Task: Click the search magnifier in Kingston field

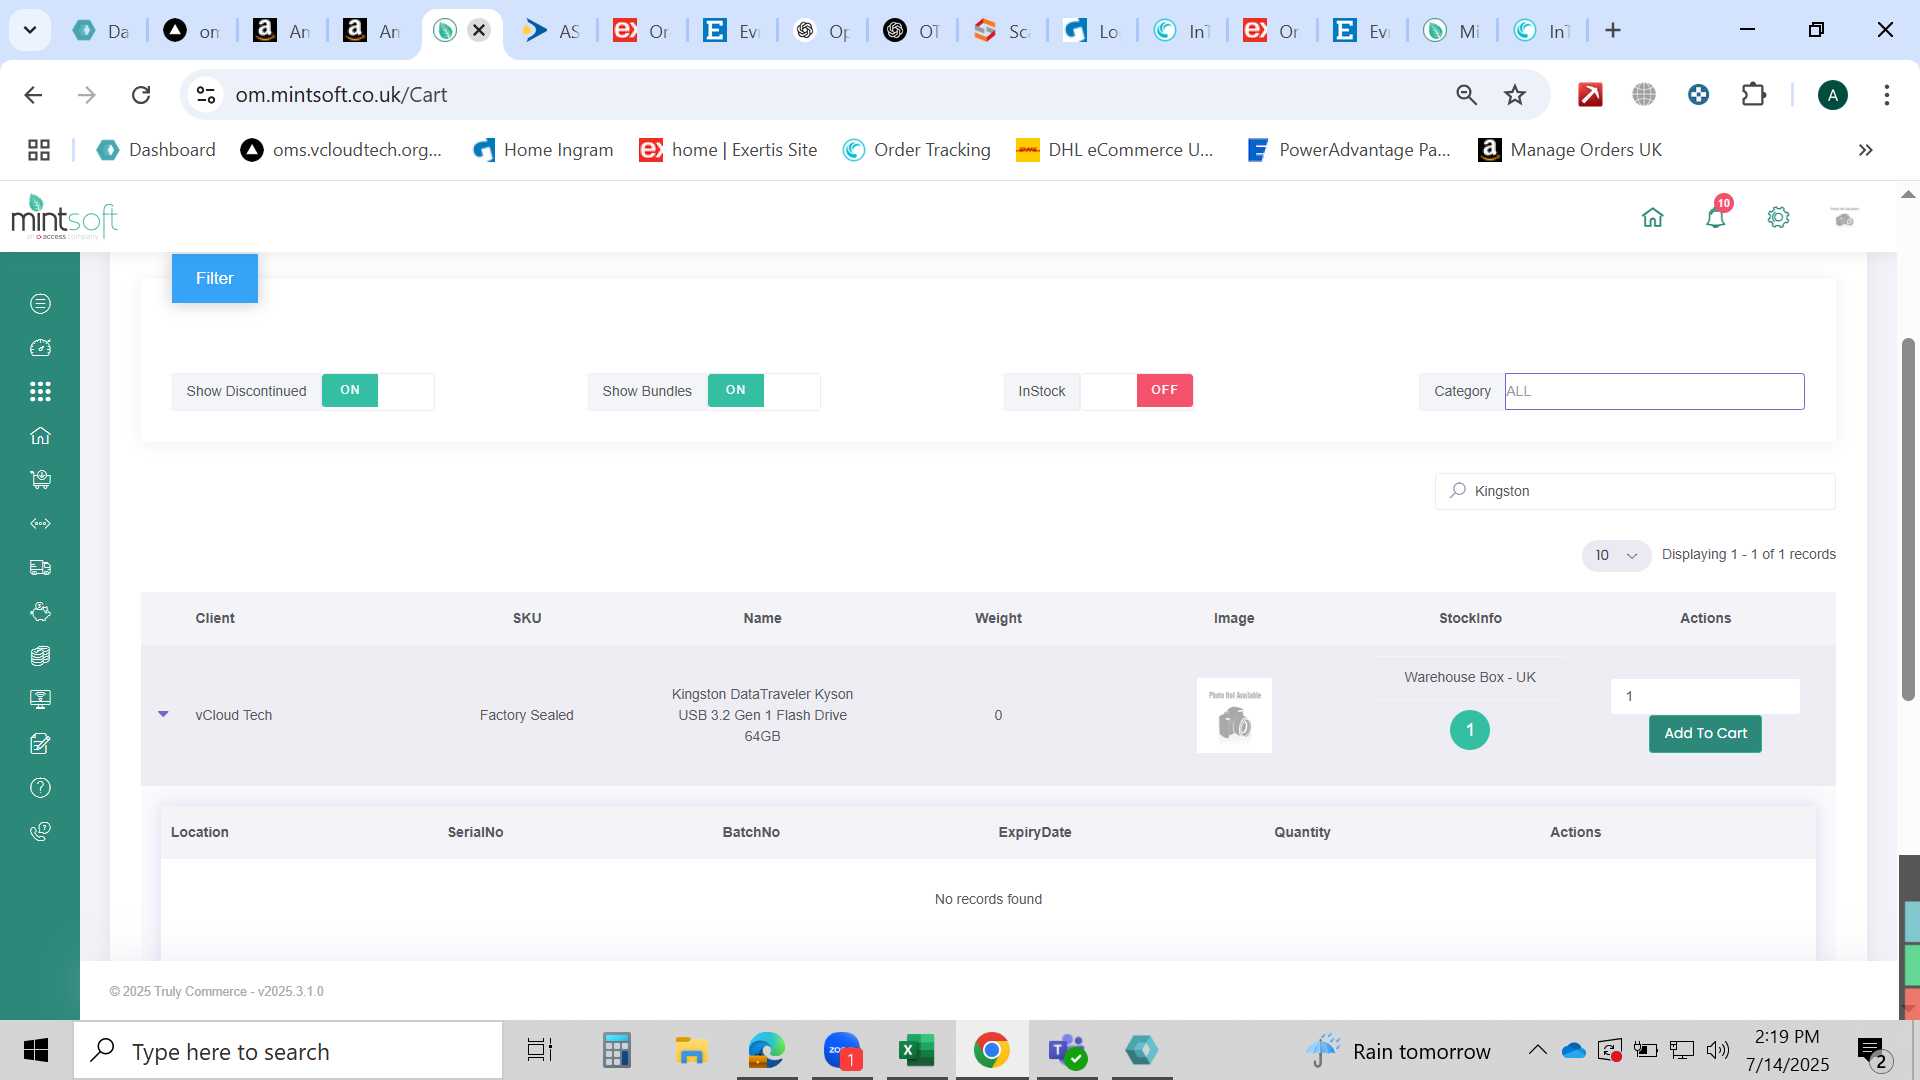Action: click(x=1458, y=490)
